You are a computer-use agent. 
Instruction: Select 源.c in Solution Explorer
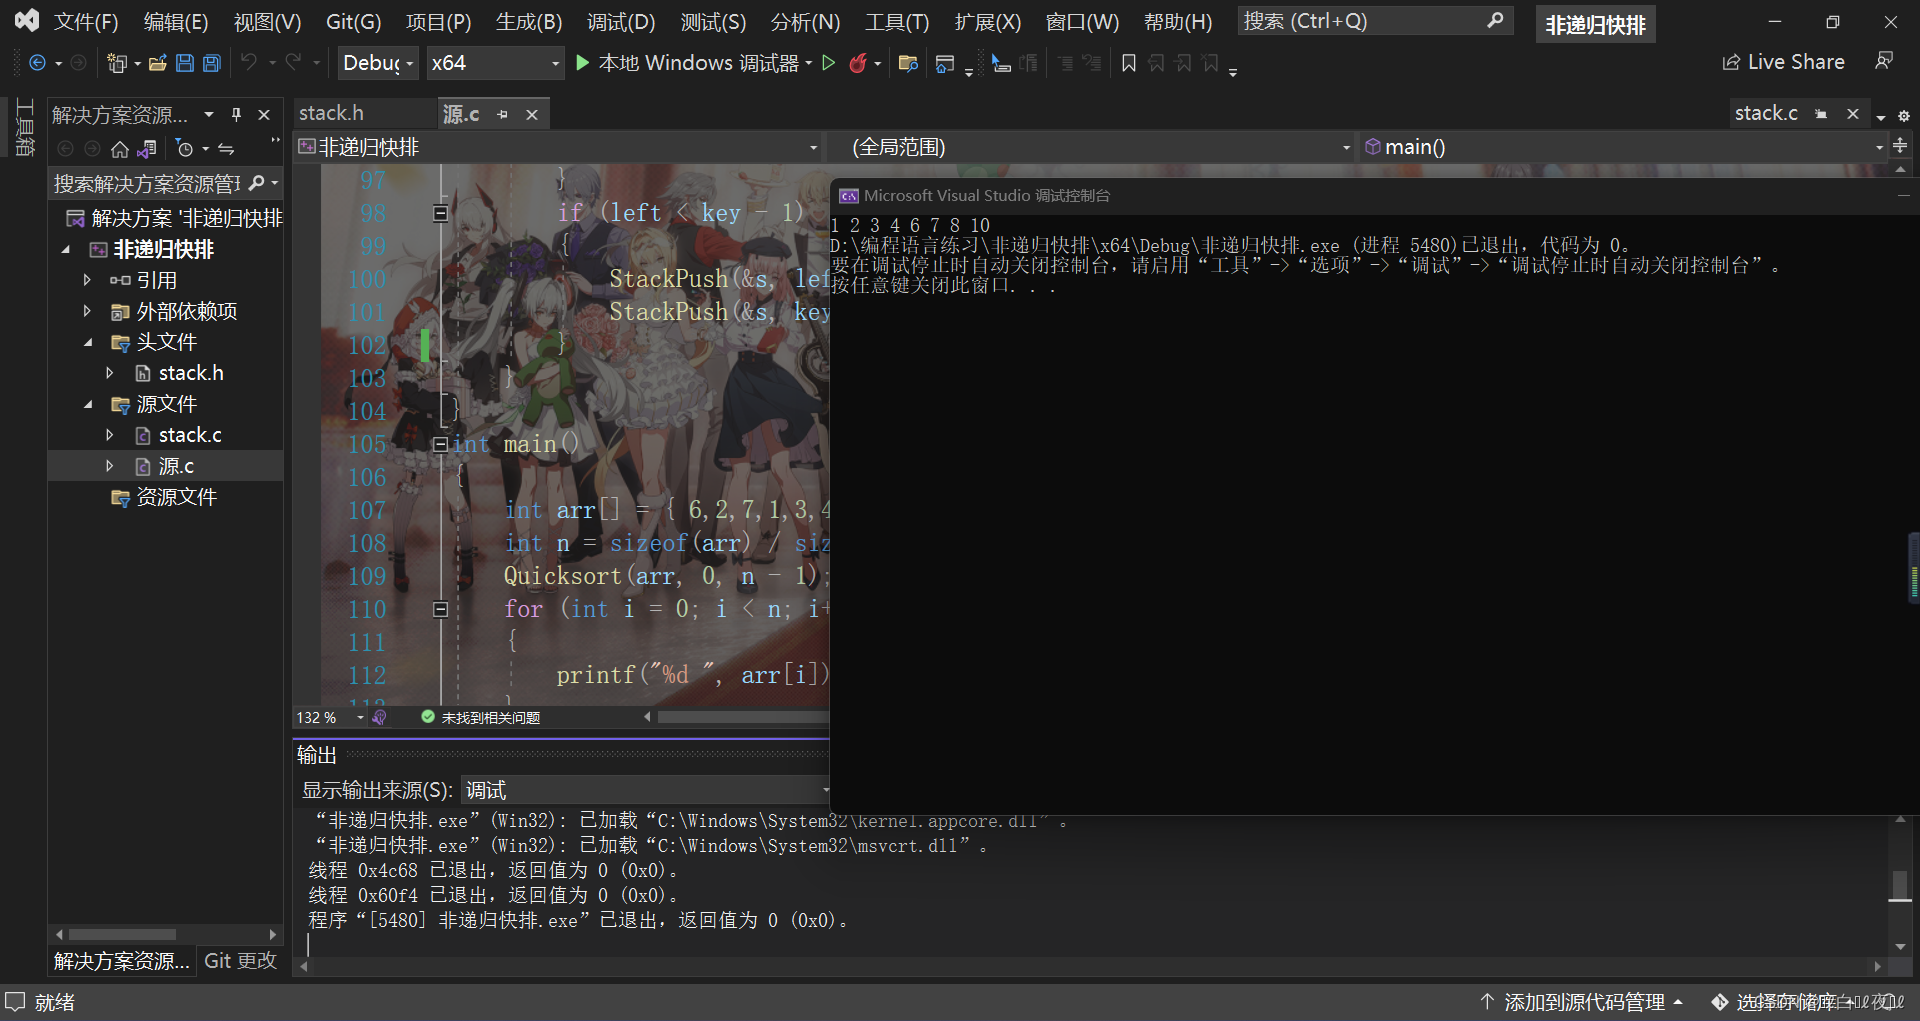click(176, 466)
